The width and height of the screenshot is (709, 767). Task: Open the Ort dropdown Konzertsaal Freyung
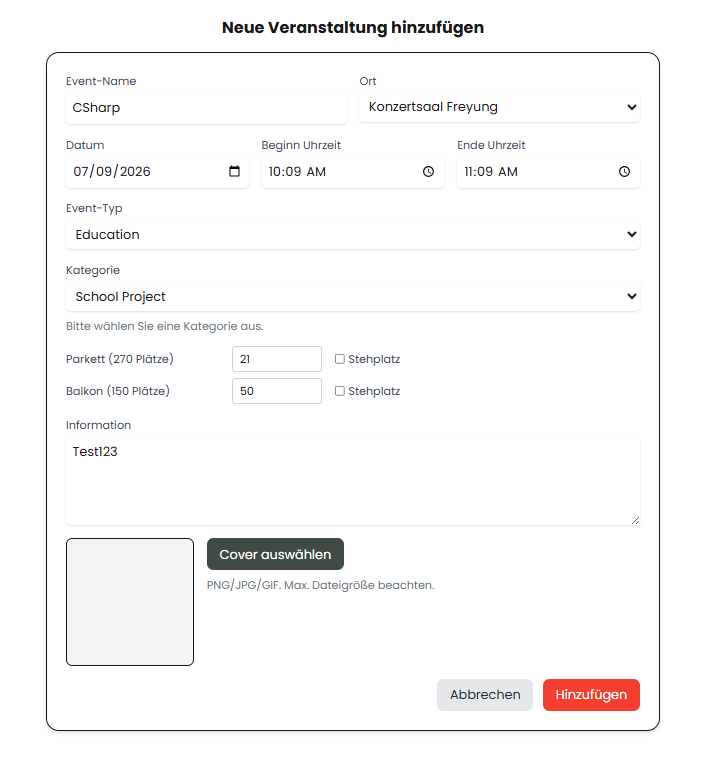click(499, 107)
